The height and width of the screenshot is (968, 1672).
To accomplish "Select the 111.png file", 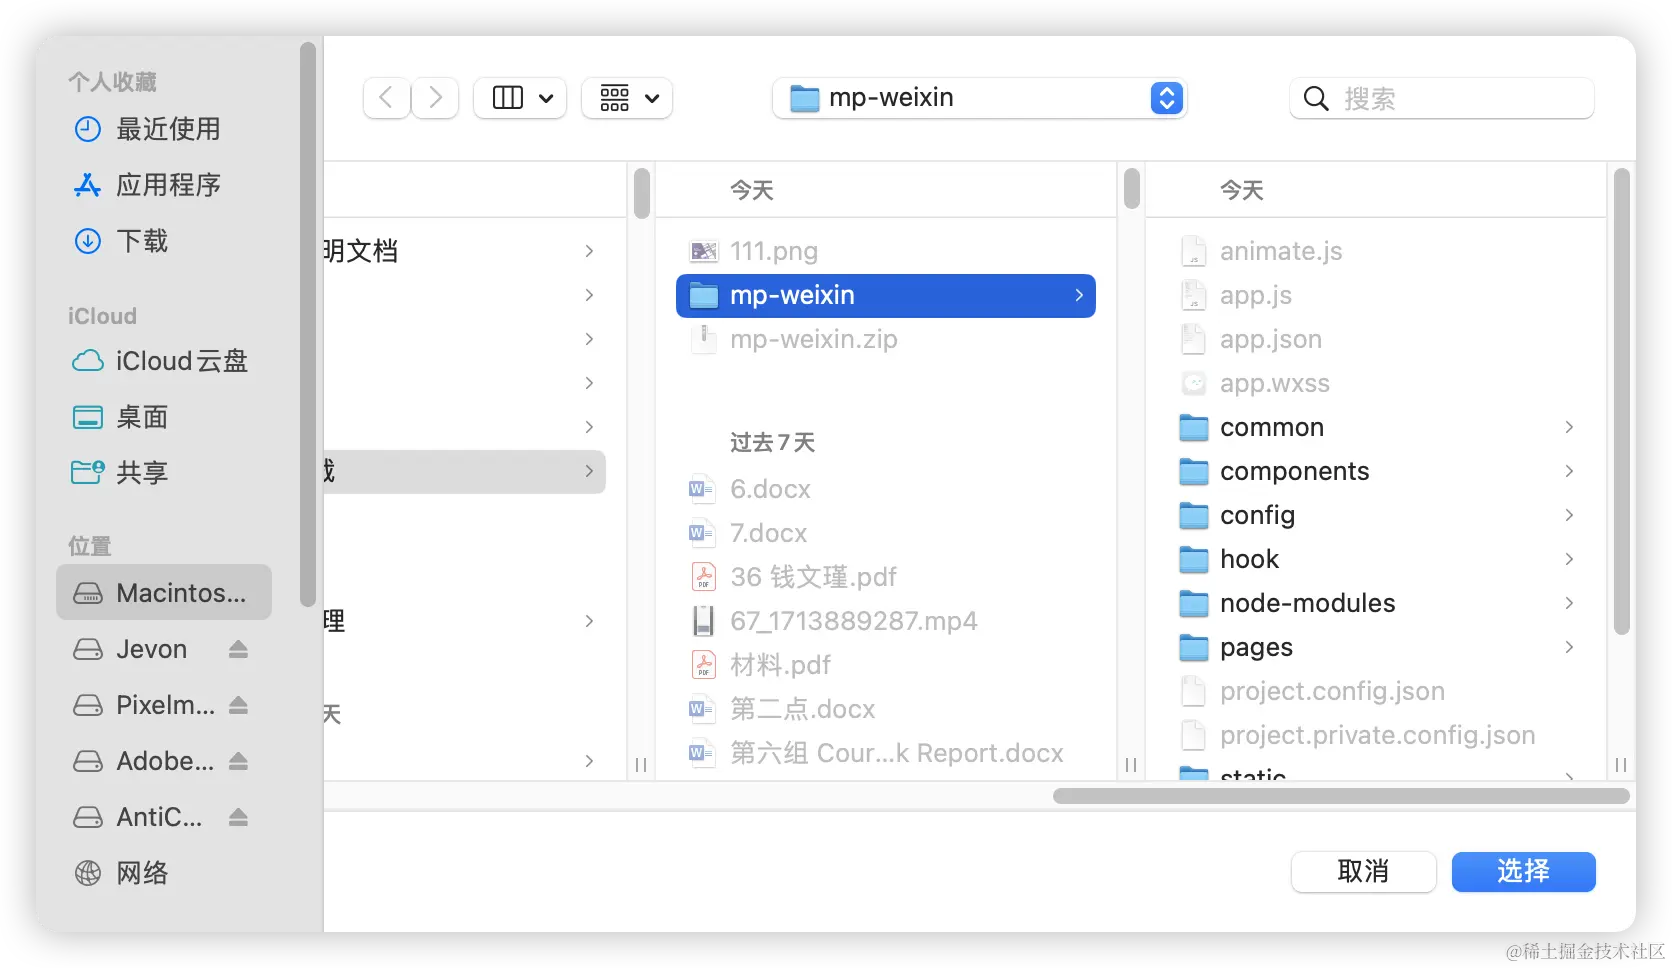I will click(x=886, y=251).
